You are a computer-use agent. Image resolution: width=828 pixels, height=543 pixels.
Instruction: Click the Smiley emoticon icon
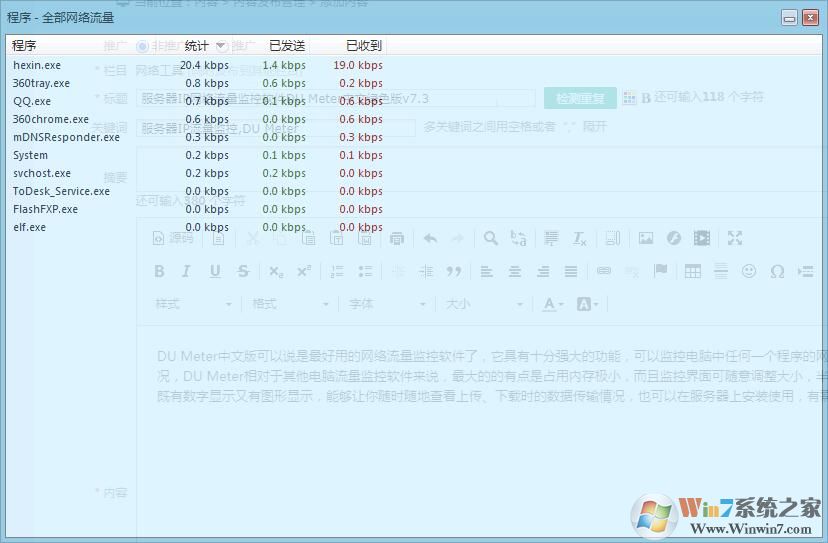coord(749,271)
